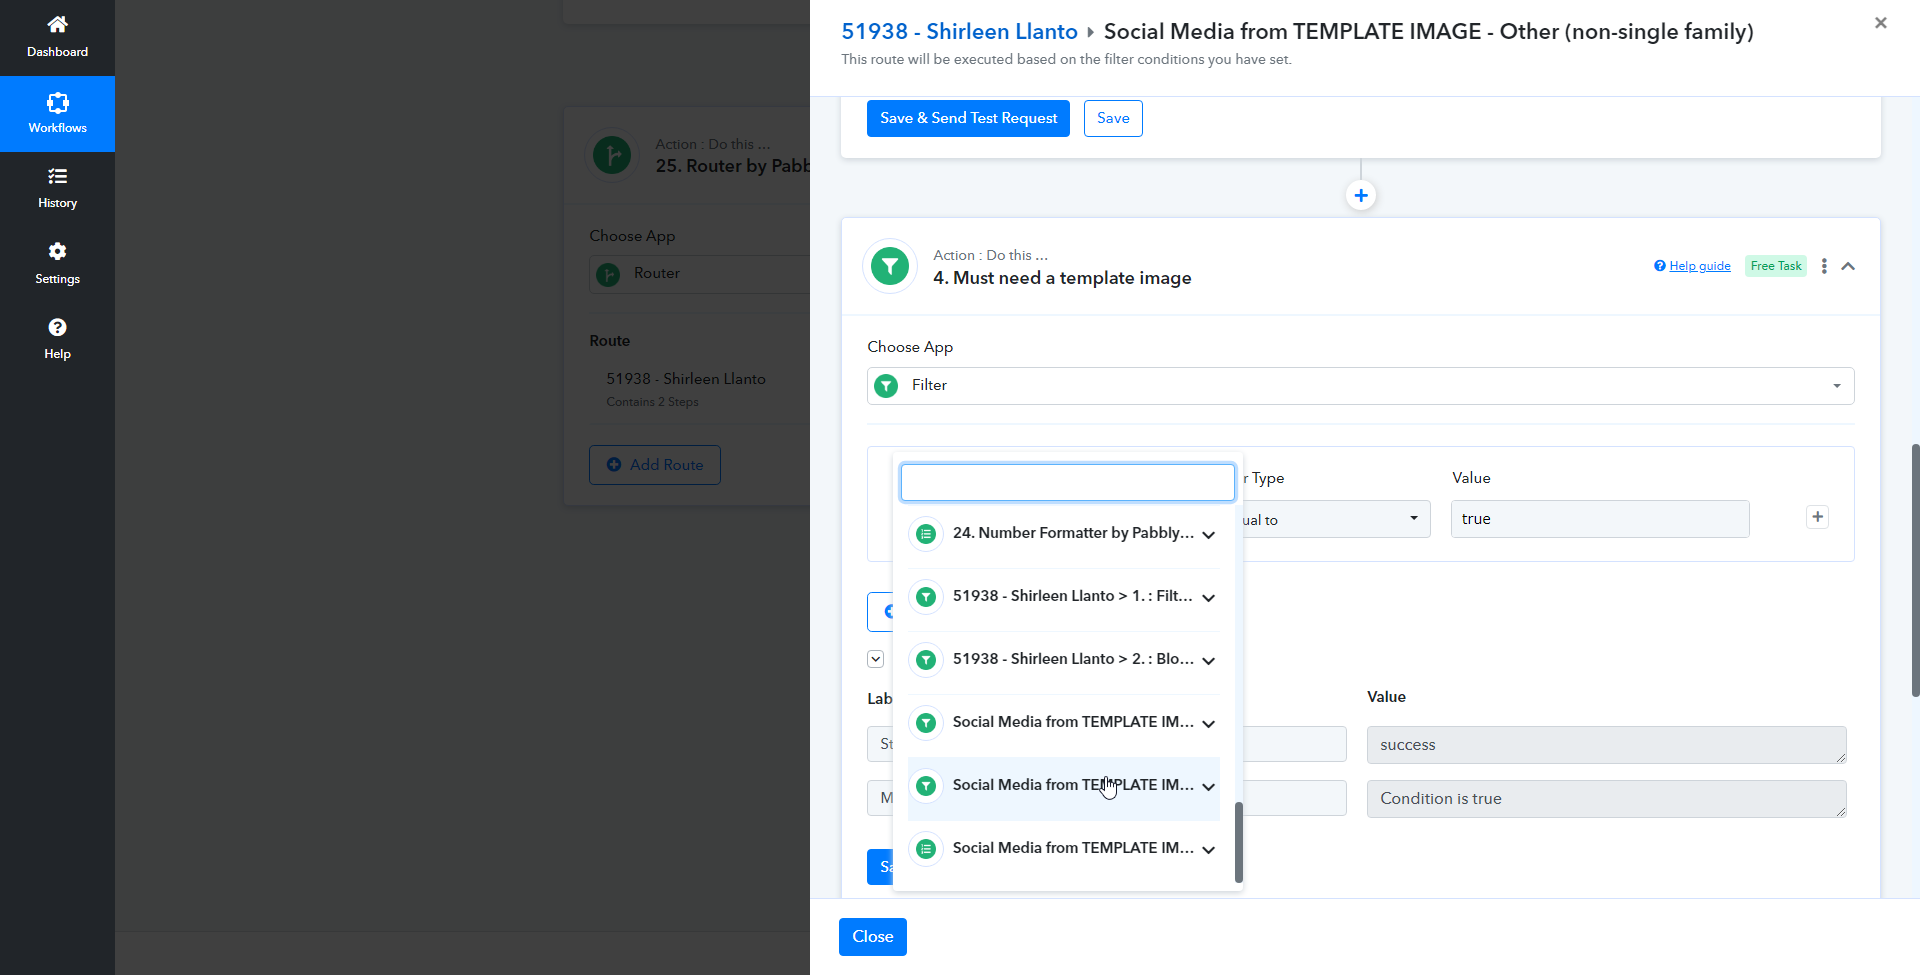Click the Condition is true value box
The image size is (1920, 975).
pyautogui.click(x=1606, y=799)
